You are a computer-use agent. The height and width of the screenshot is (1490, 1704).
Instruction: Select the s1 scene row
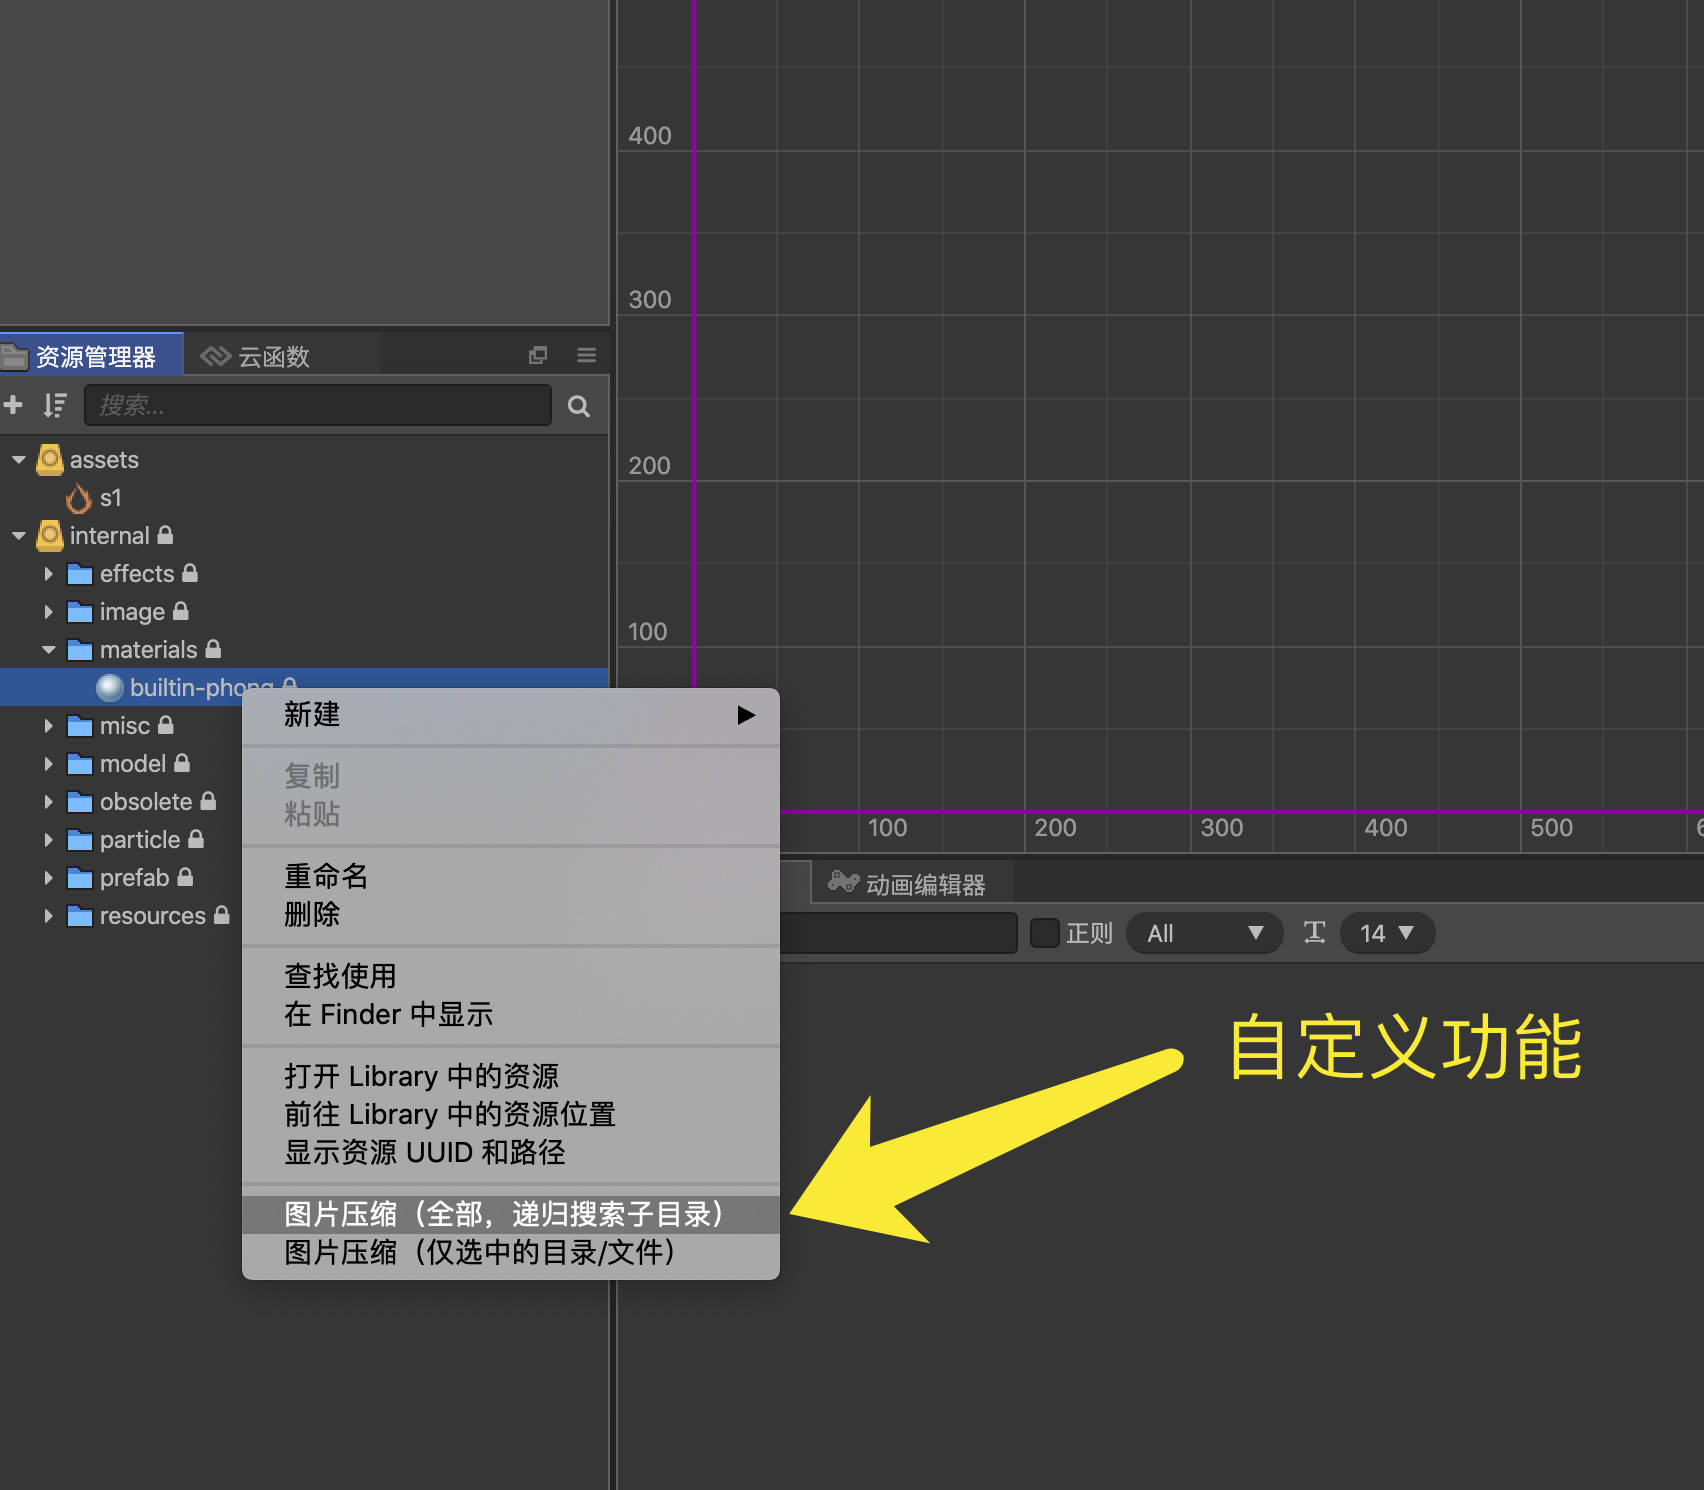[x=304, y=498]
